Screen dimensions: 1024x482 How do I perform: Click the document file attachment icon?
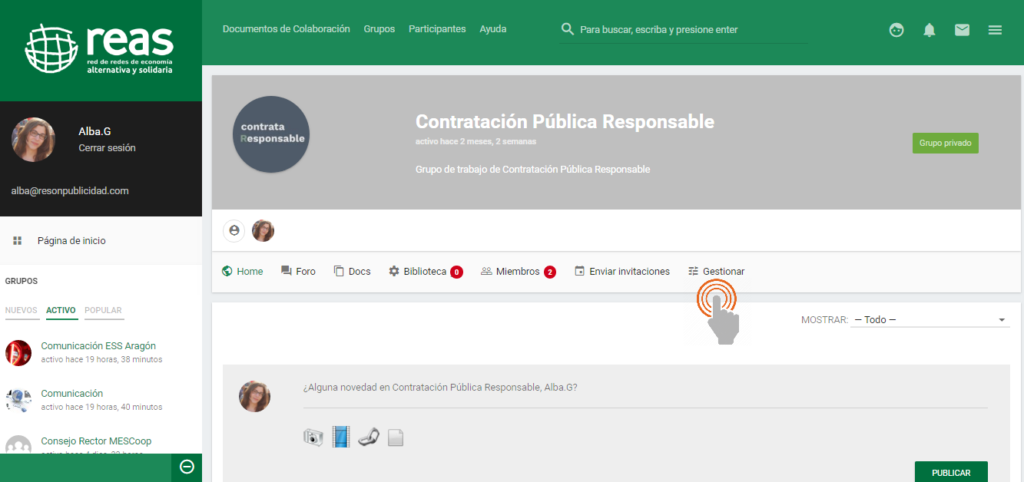tap(395, 438)
